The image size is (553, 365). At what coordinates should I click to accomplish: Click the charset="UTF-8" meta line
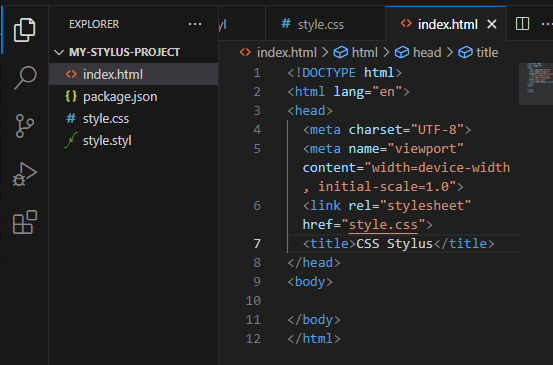pos(387,130)
